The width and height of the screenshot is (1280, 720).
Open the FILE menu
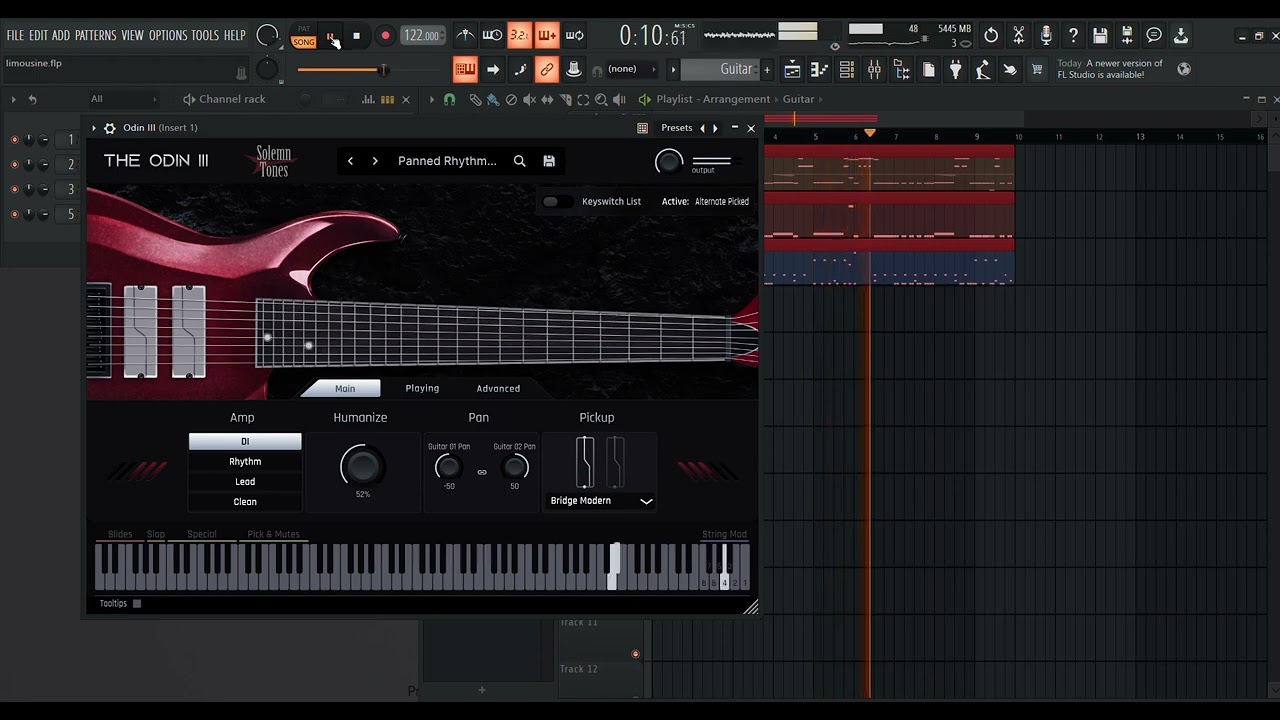click(15, 36)
